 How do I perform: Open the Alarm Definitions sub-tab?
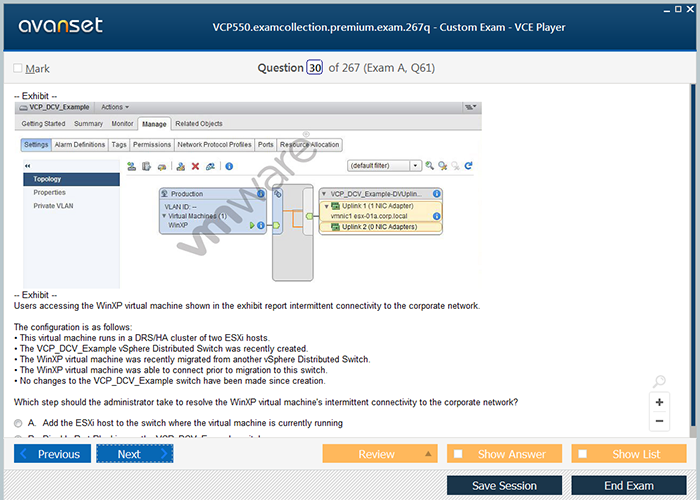point(80,145)
